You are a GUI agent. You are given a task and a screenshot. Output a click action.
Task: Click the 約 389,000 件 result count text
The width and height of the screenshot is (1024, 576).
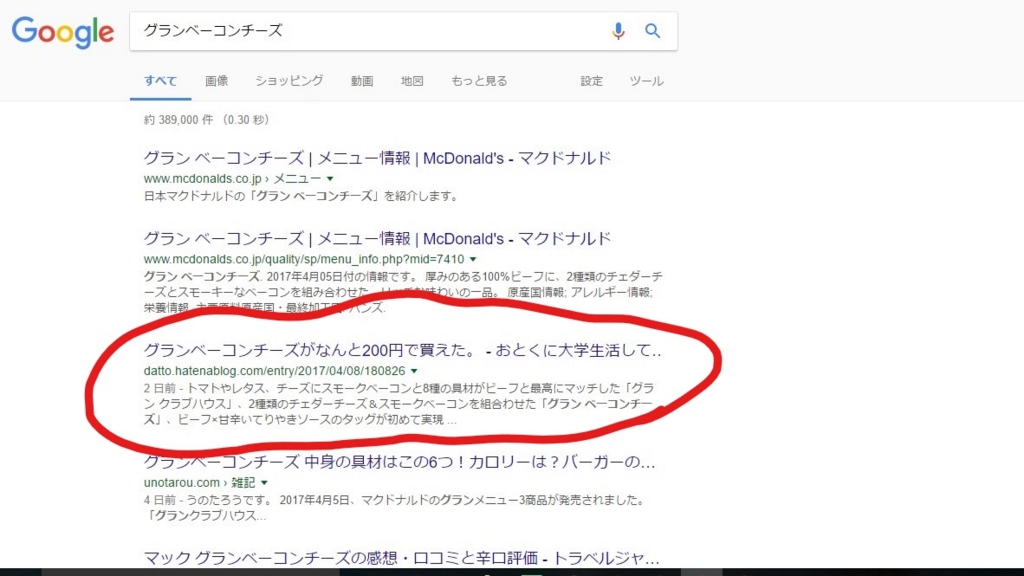178,120
